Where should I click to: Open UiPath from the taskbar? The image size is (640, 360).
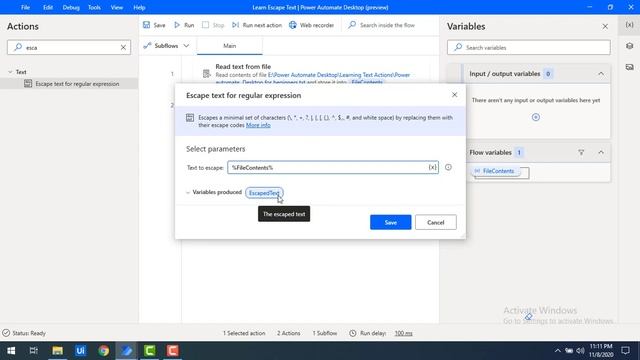[80, 351]
